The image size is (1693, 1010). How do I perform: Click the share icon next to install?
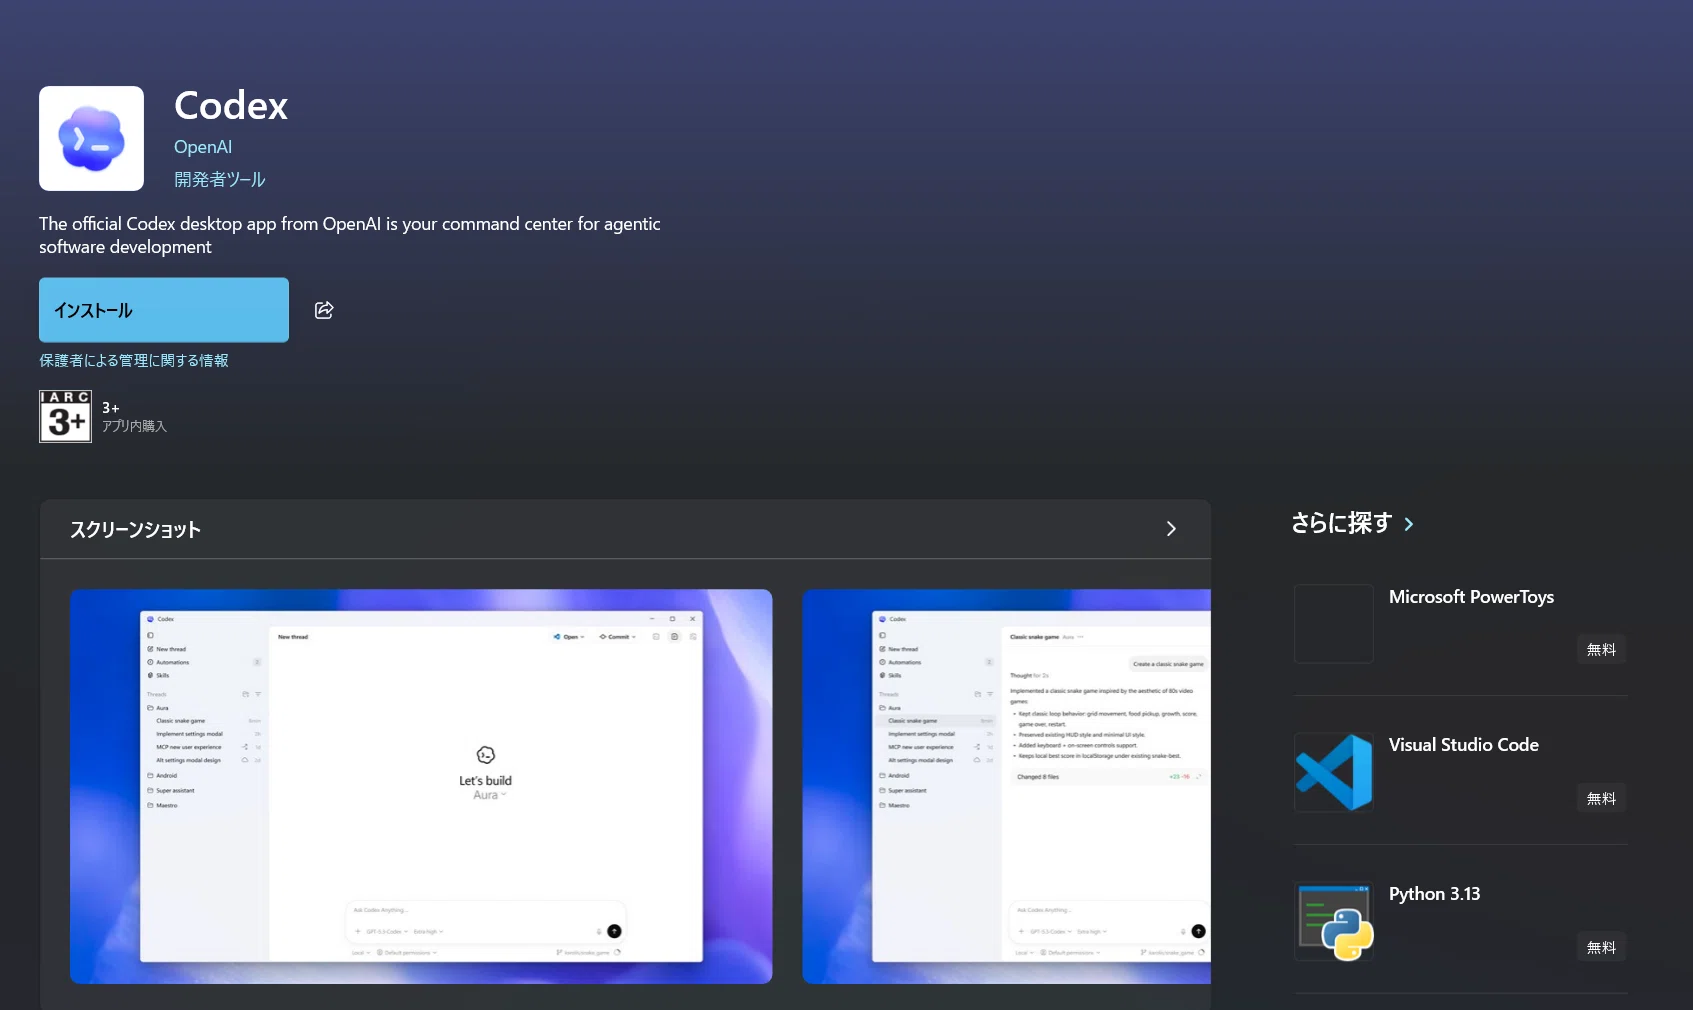click(x=324, y=310)
